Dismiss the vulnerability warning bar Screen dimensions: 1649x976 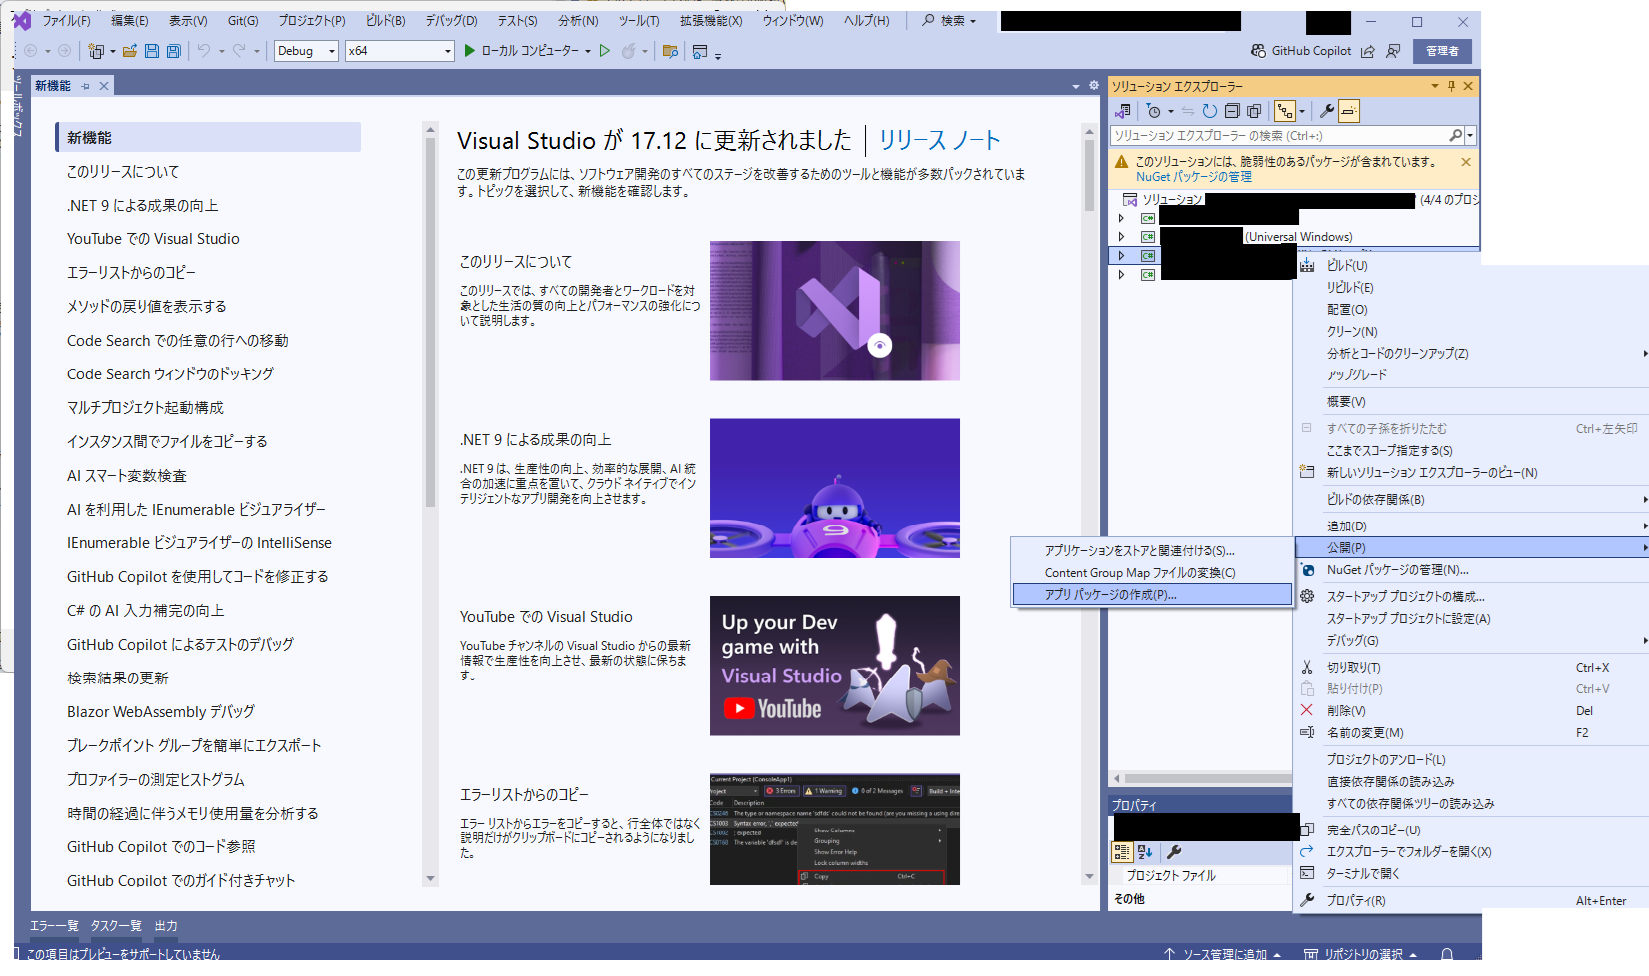click(x=1466, y=162)
